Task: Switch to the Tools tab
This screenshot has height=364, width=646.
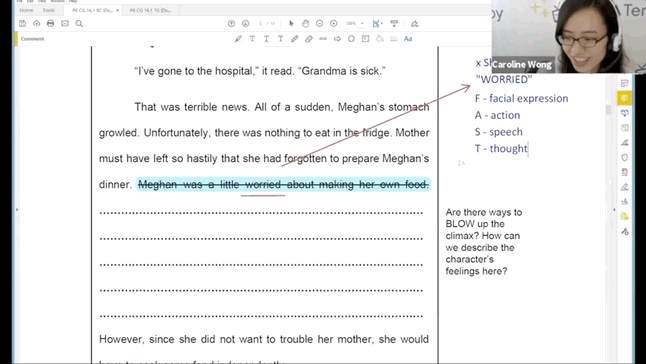Action: click(x=49, y=10)
